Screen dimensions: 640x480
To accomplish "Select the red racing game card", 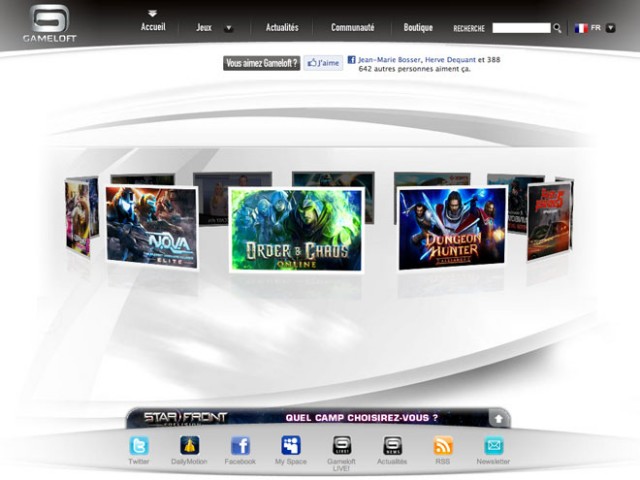I will [549, 221].
